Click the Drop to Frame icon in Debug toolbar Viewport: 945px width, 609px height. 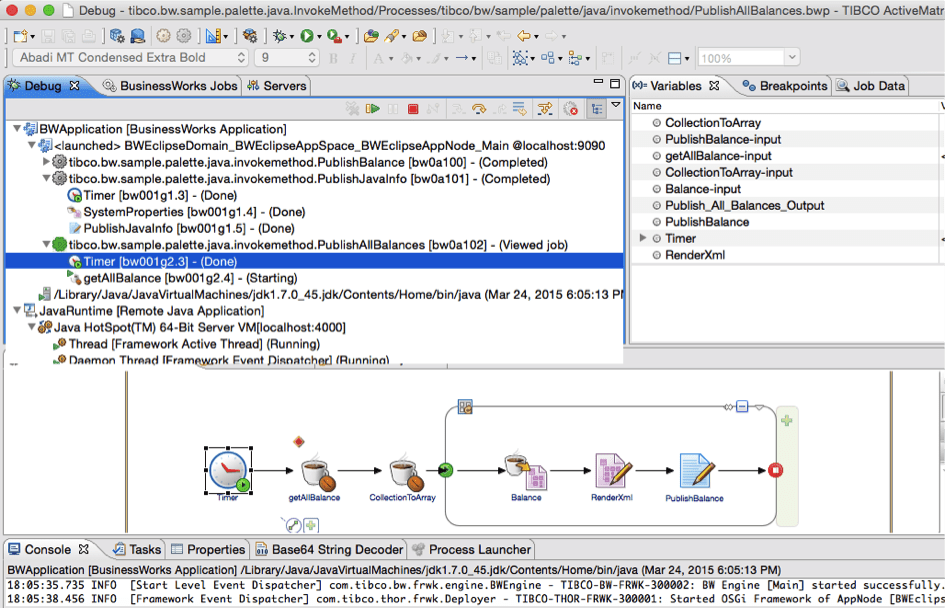coord(519,109)
